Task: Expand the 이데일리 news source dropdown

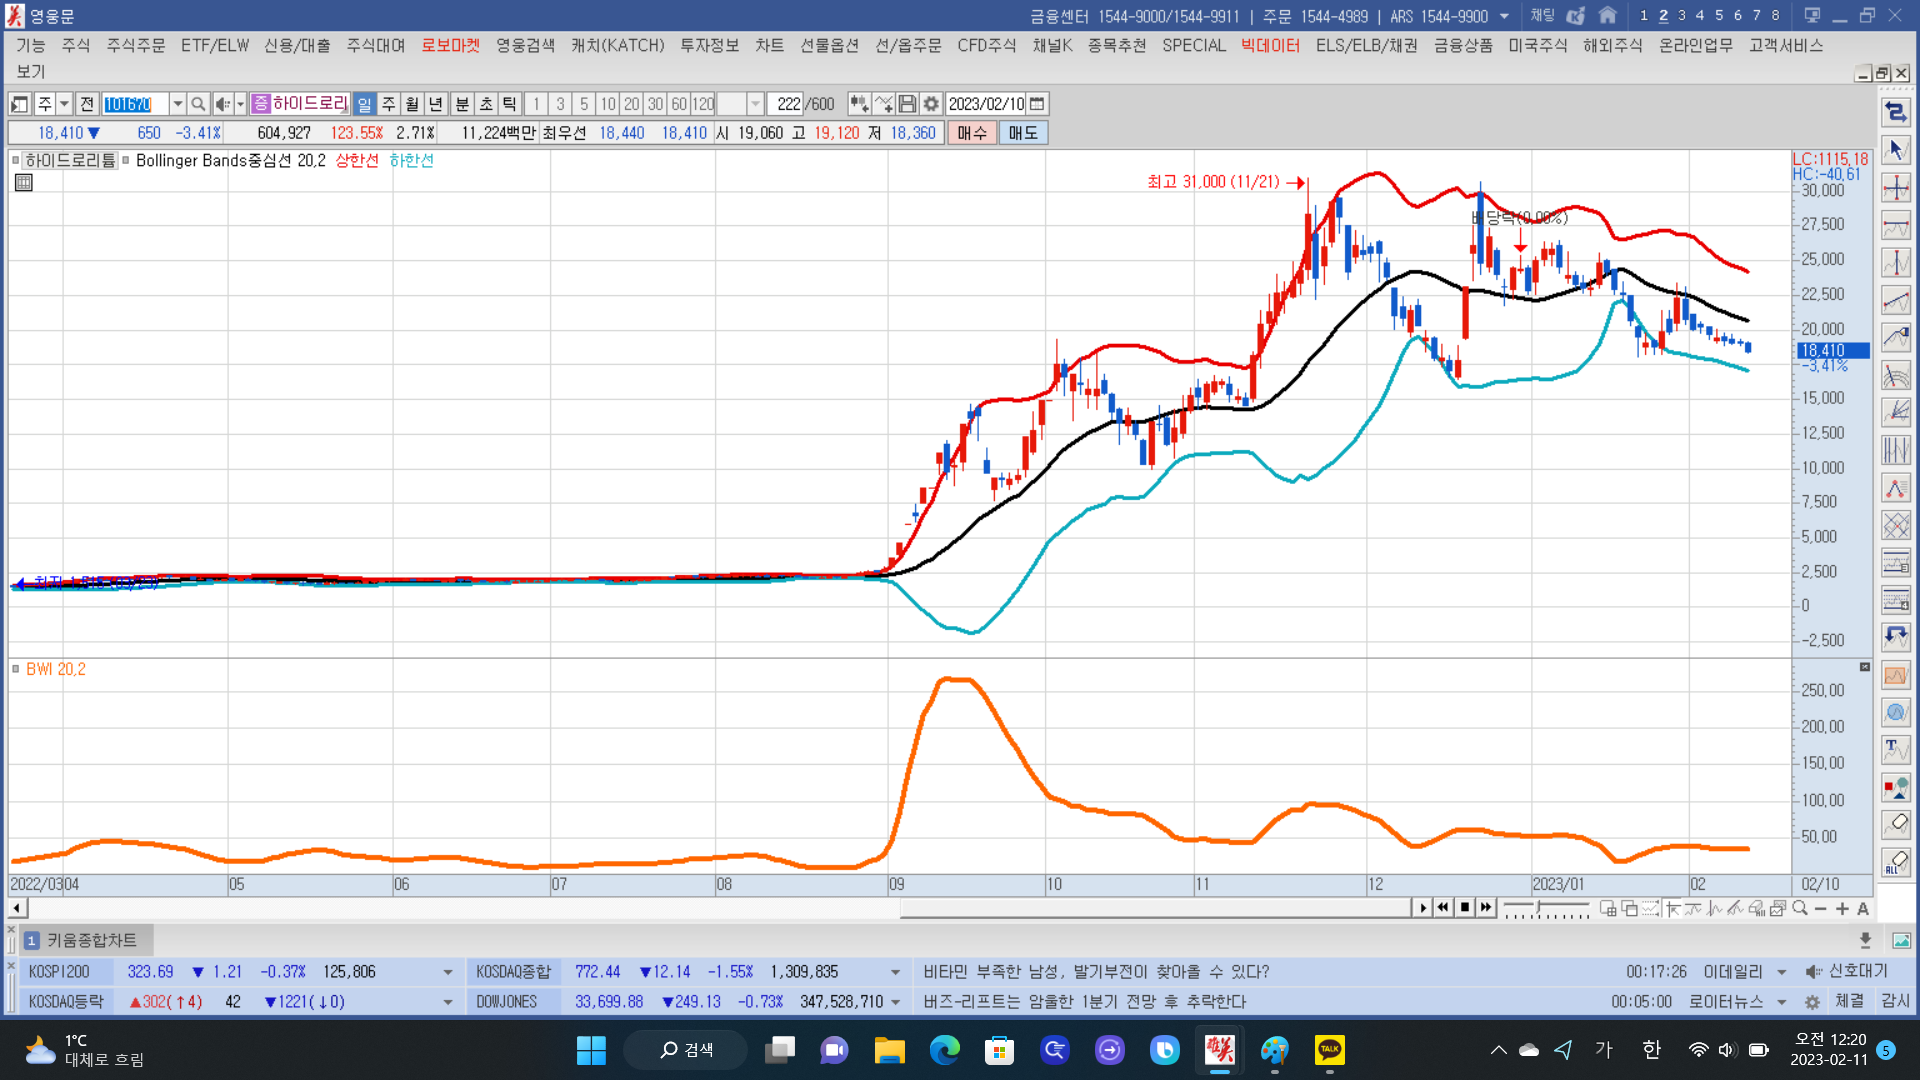Action: coord(1781,972)
